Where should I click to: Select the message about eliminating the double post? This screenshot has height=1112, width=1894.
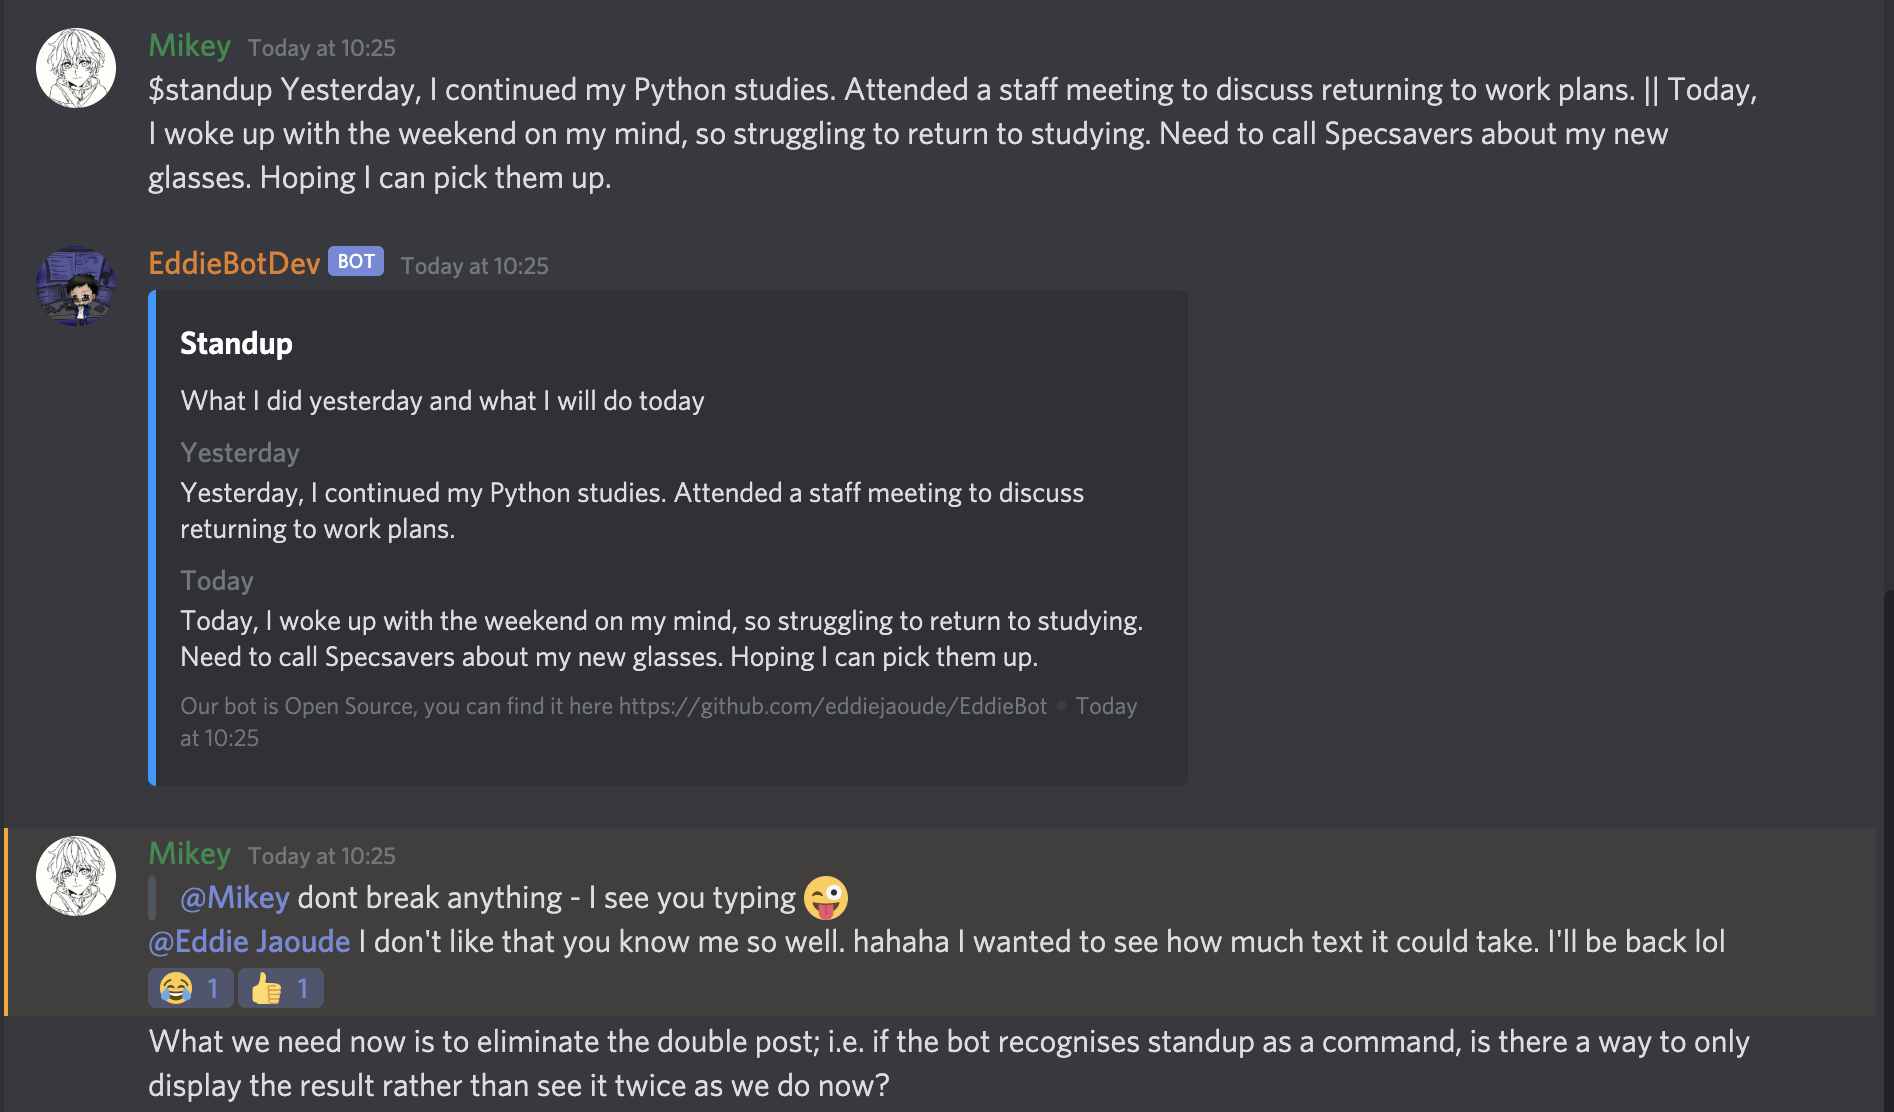click(948, 1064)
